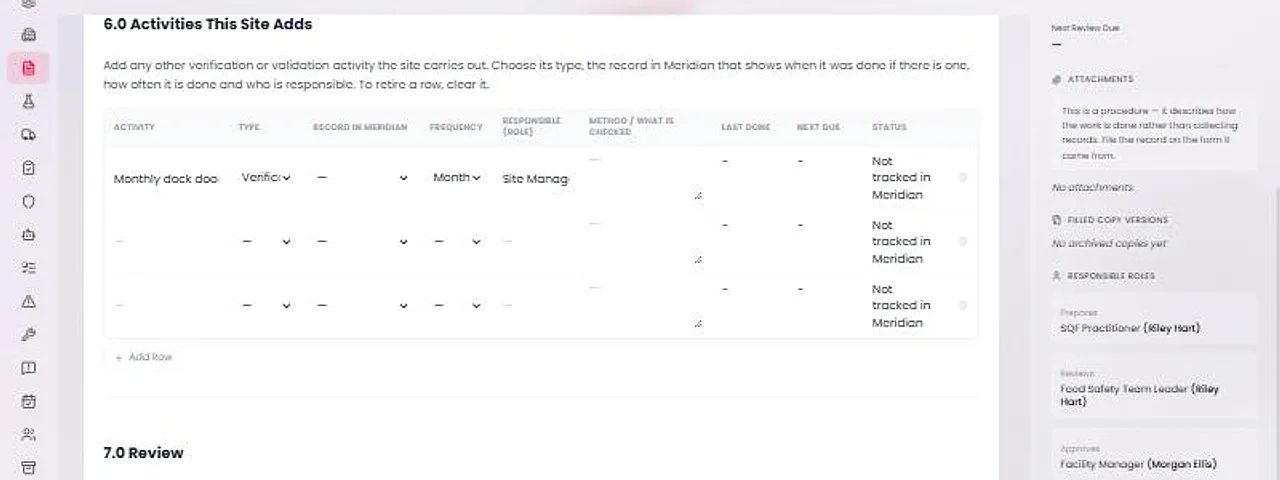Click Method textarea in third row
Image resolution: width=1280 pixels, height=480 pixels.
pyautogui.click(x=645, y=305)
